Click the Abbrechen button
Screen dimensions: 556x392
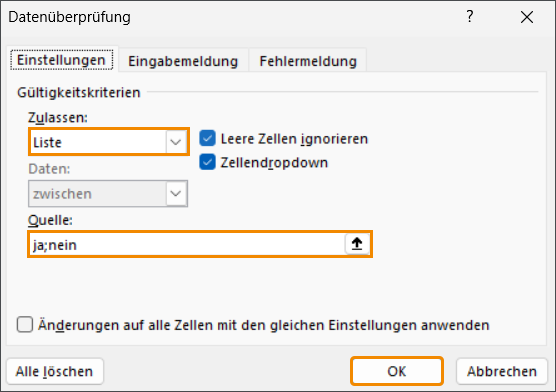(x=502, y=371)
